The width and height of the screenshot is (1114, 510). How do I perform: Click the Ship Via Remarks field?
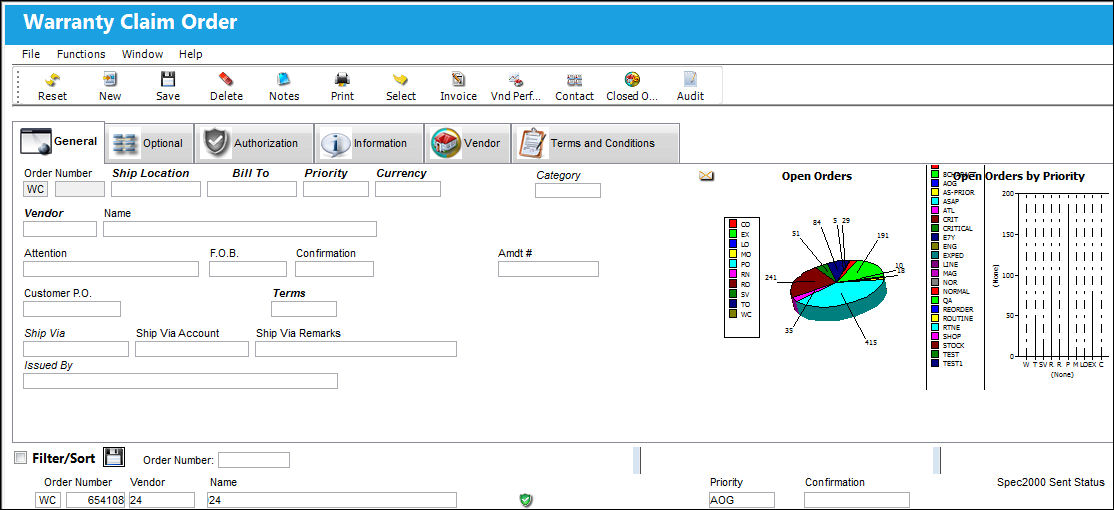(356, 349)
